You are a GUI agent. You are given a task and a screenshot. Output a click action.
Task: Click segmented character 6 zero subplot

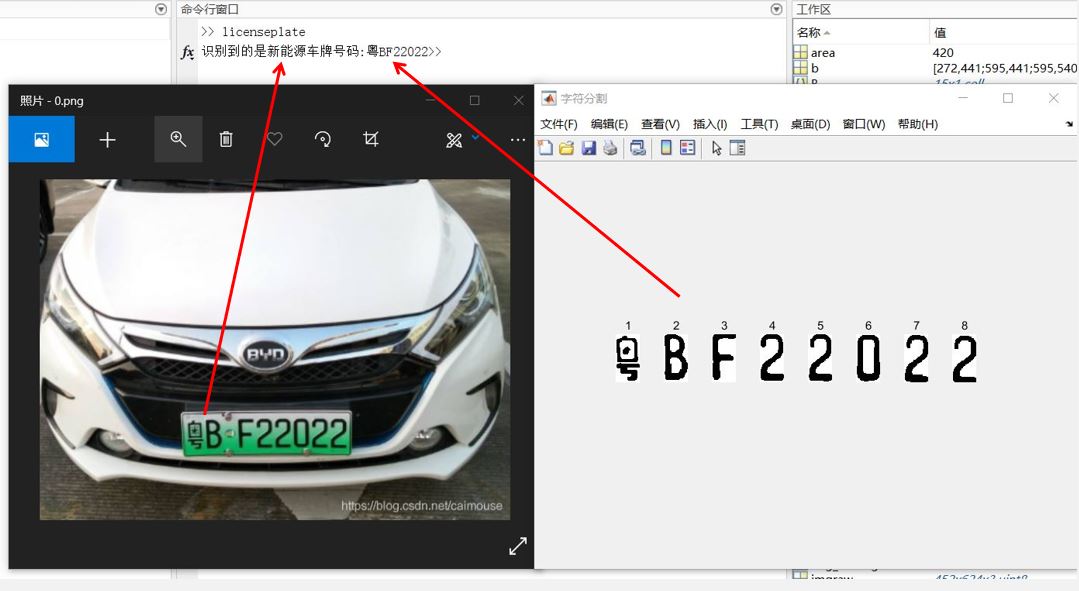pyautogui.click(x=868, y=358)
